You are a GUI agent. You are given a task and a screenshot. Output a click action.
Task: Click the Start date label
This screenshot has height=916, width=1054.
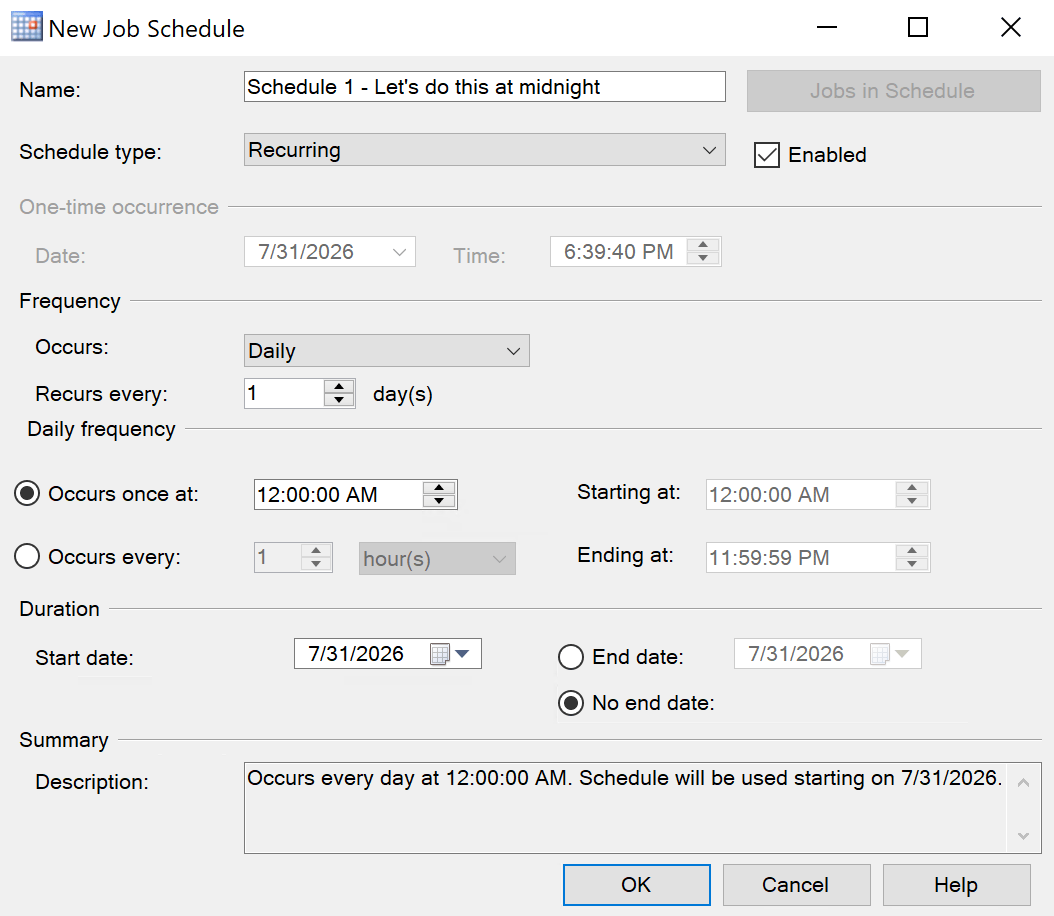tap(85, 658)
